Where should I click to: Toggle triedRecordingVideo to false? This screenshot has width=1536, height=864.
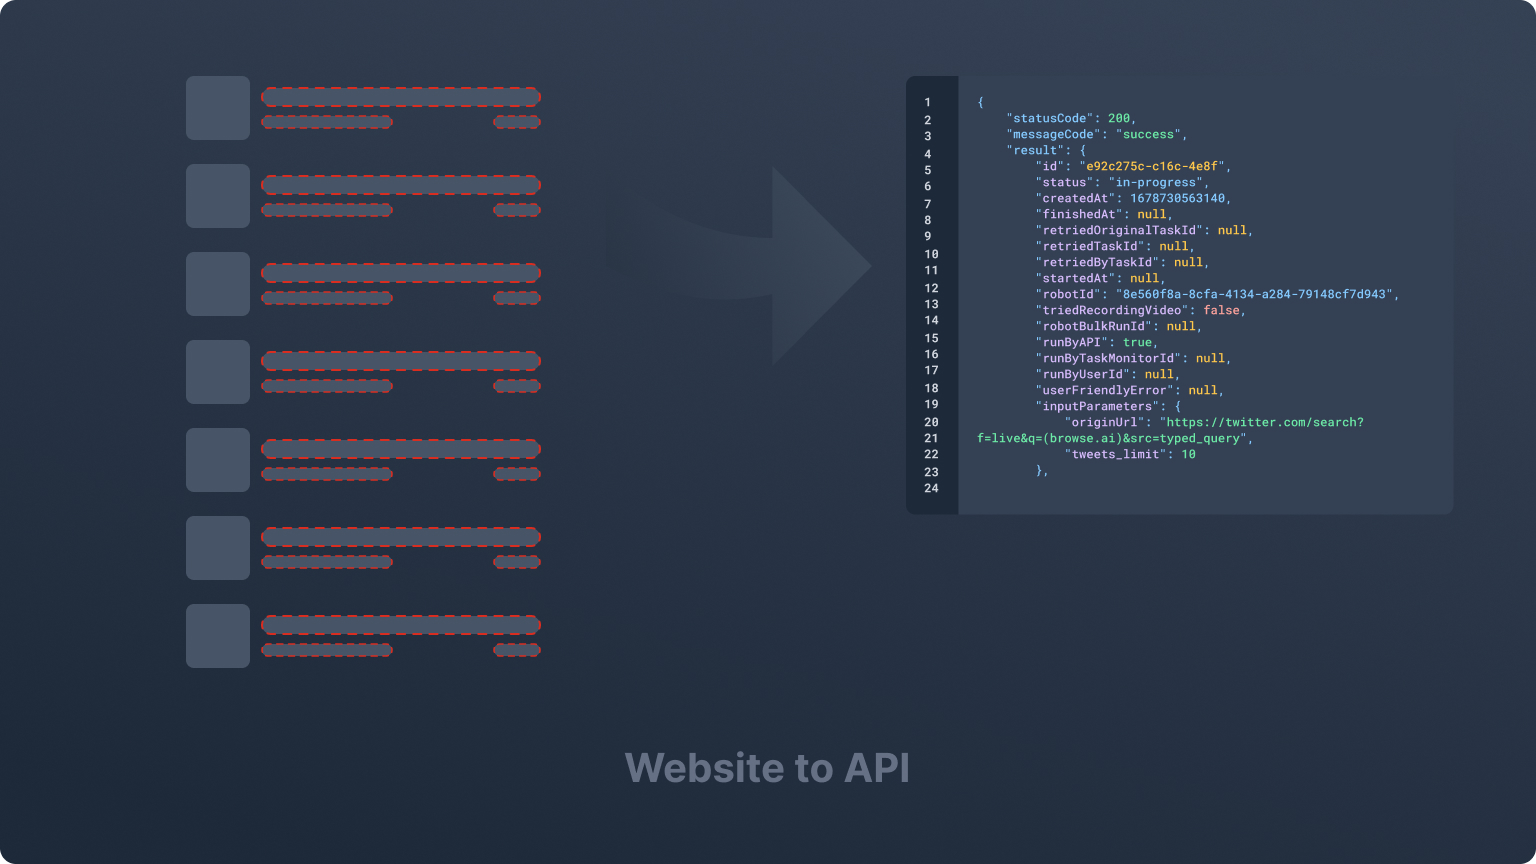coord(1222,310)
